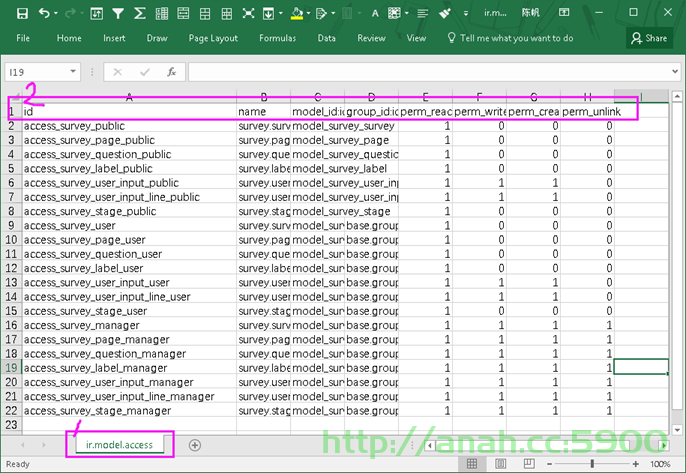Expand the formula bar chevron
This screenshot has width=686, height=473.
(x=675, y=71)
